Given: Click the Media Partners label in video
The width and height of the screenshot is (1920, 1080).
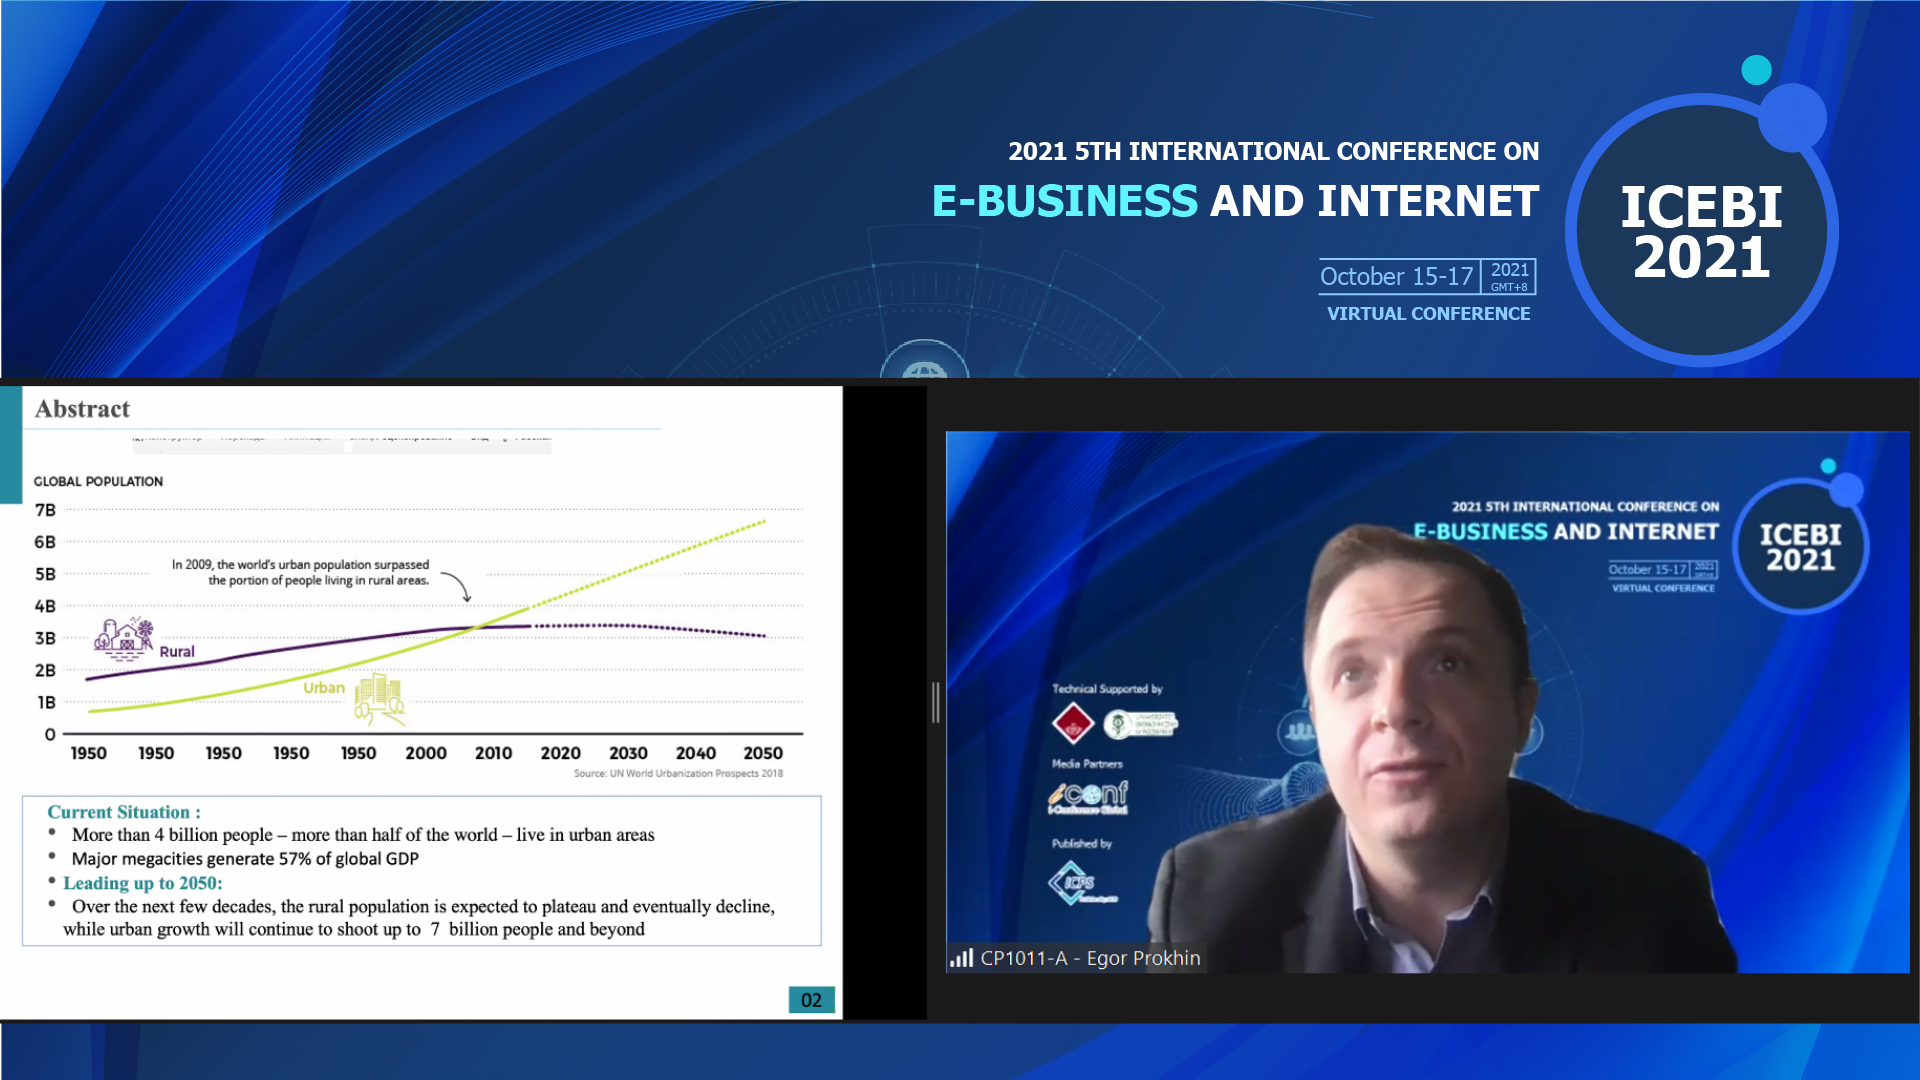Looking at the screenshot, I should (x=1087, y=764).
